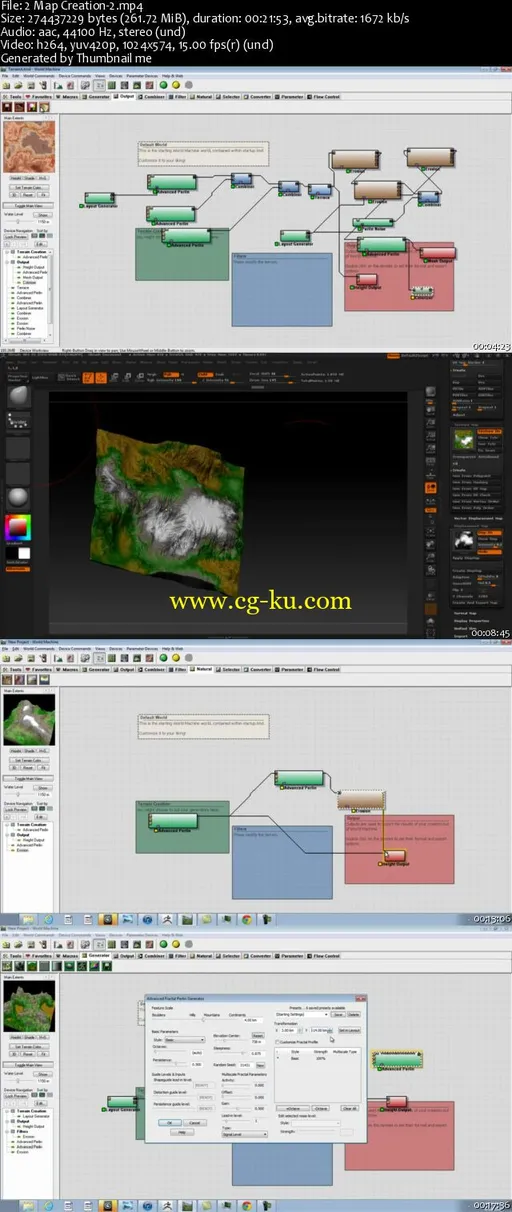Screen dimensions: 512x1212
Task: Click the selected erosion node in 00:13:06 frame
Action: tap(361, 800)
